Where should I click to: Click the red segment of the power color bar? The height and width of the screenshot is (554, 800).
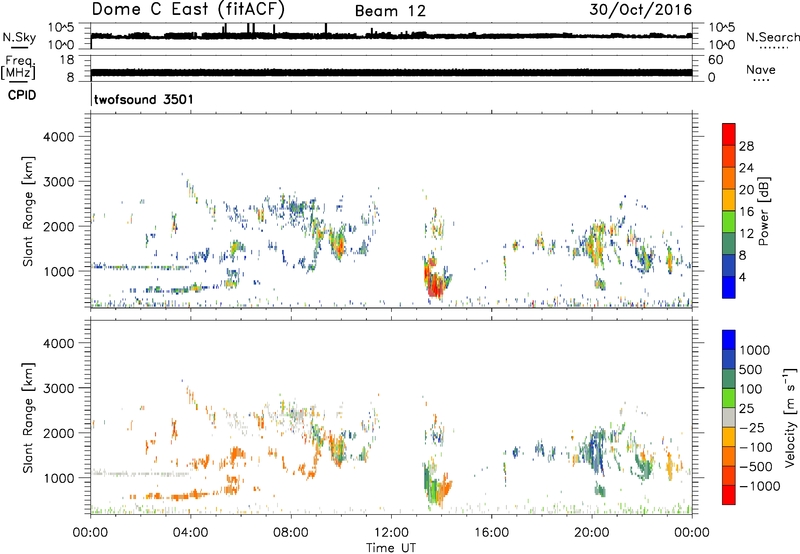tap(729, 134)
